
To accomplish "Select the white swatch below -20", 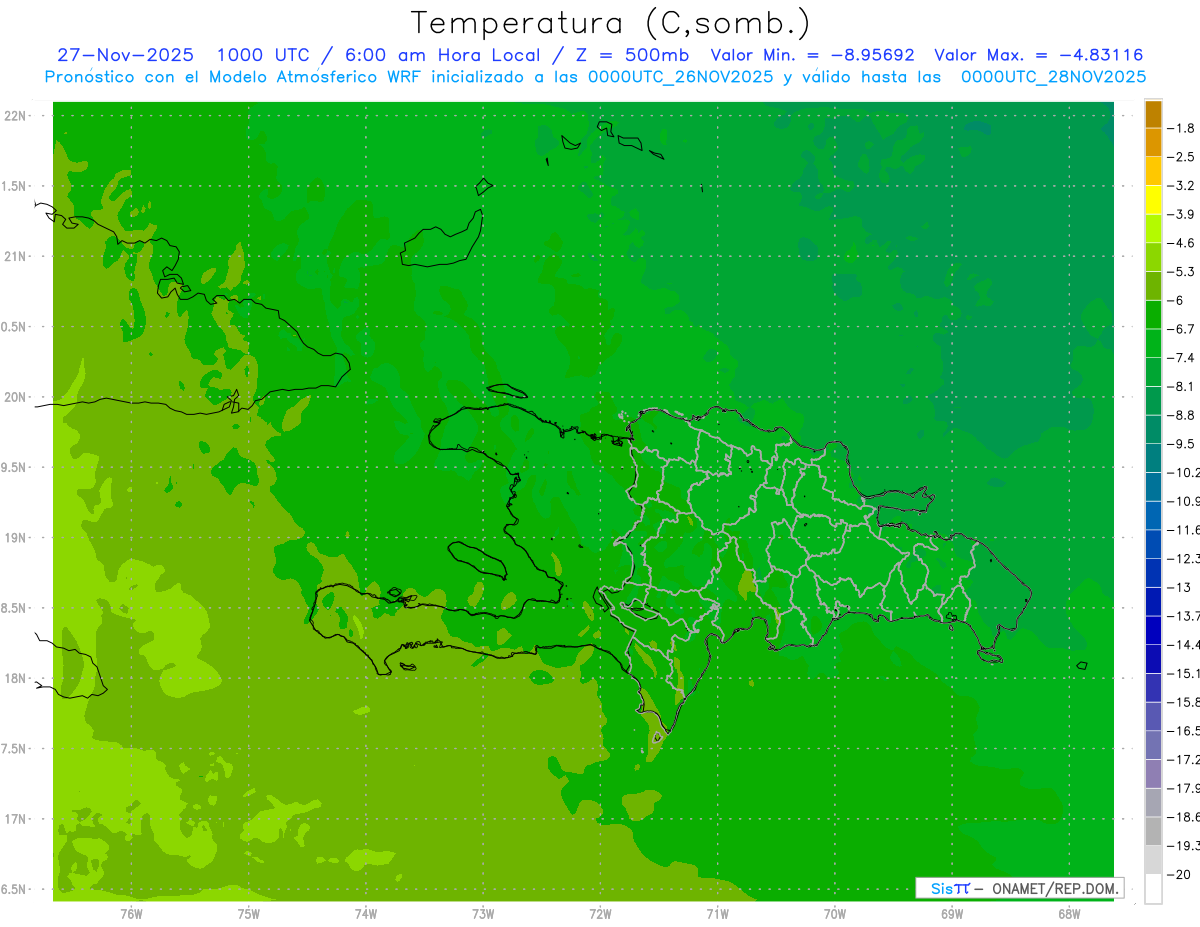I will pyautogui.click(x=1153, y=889).
